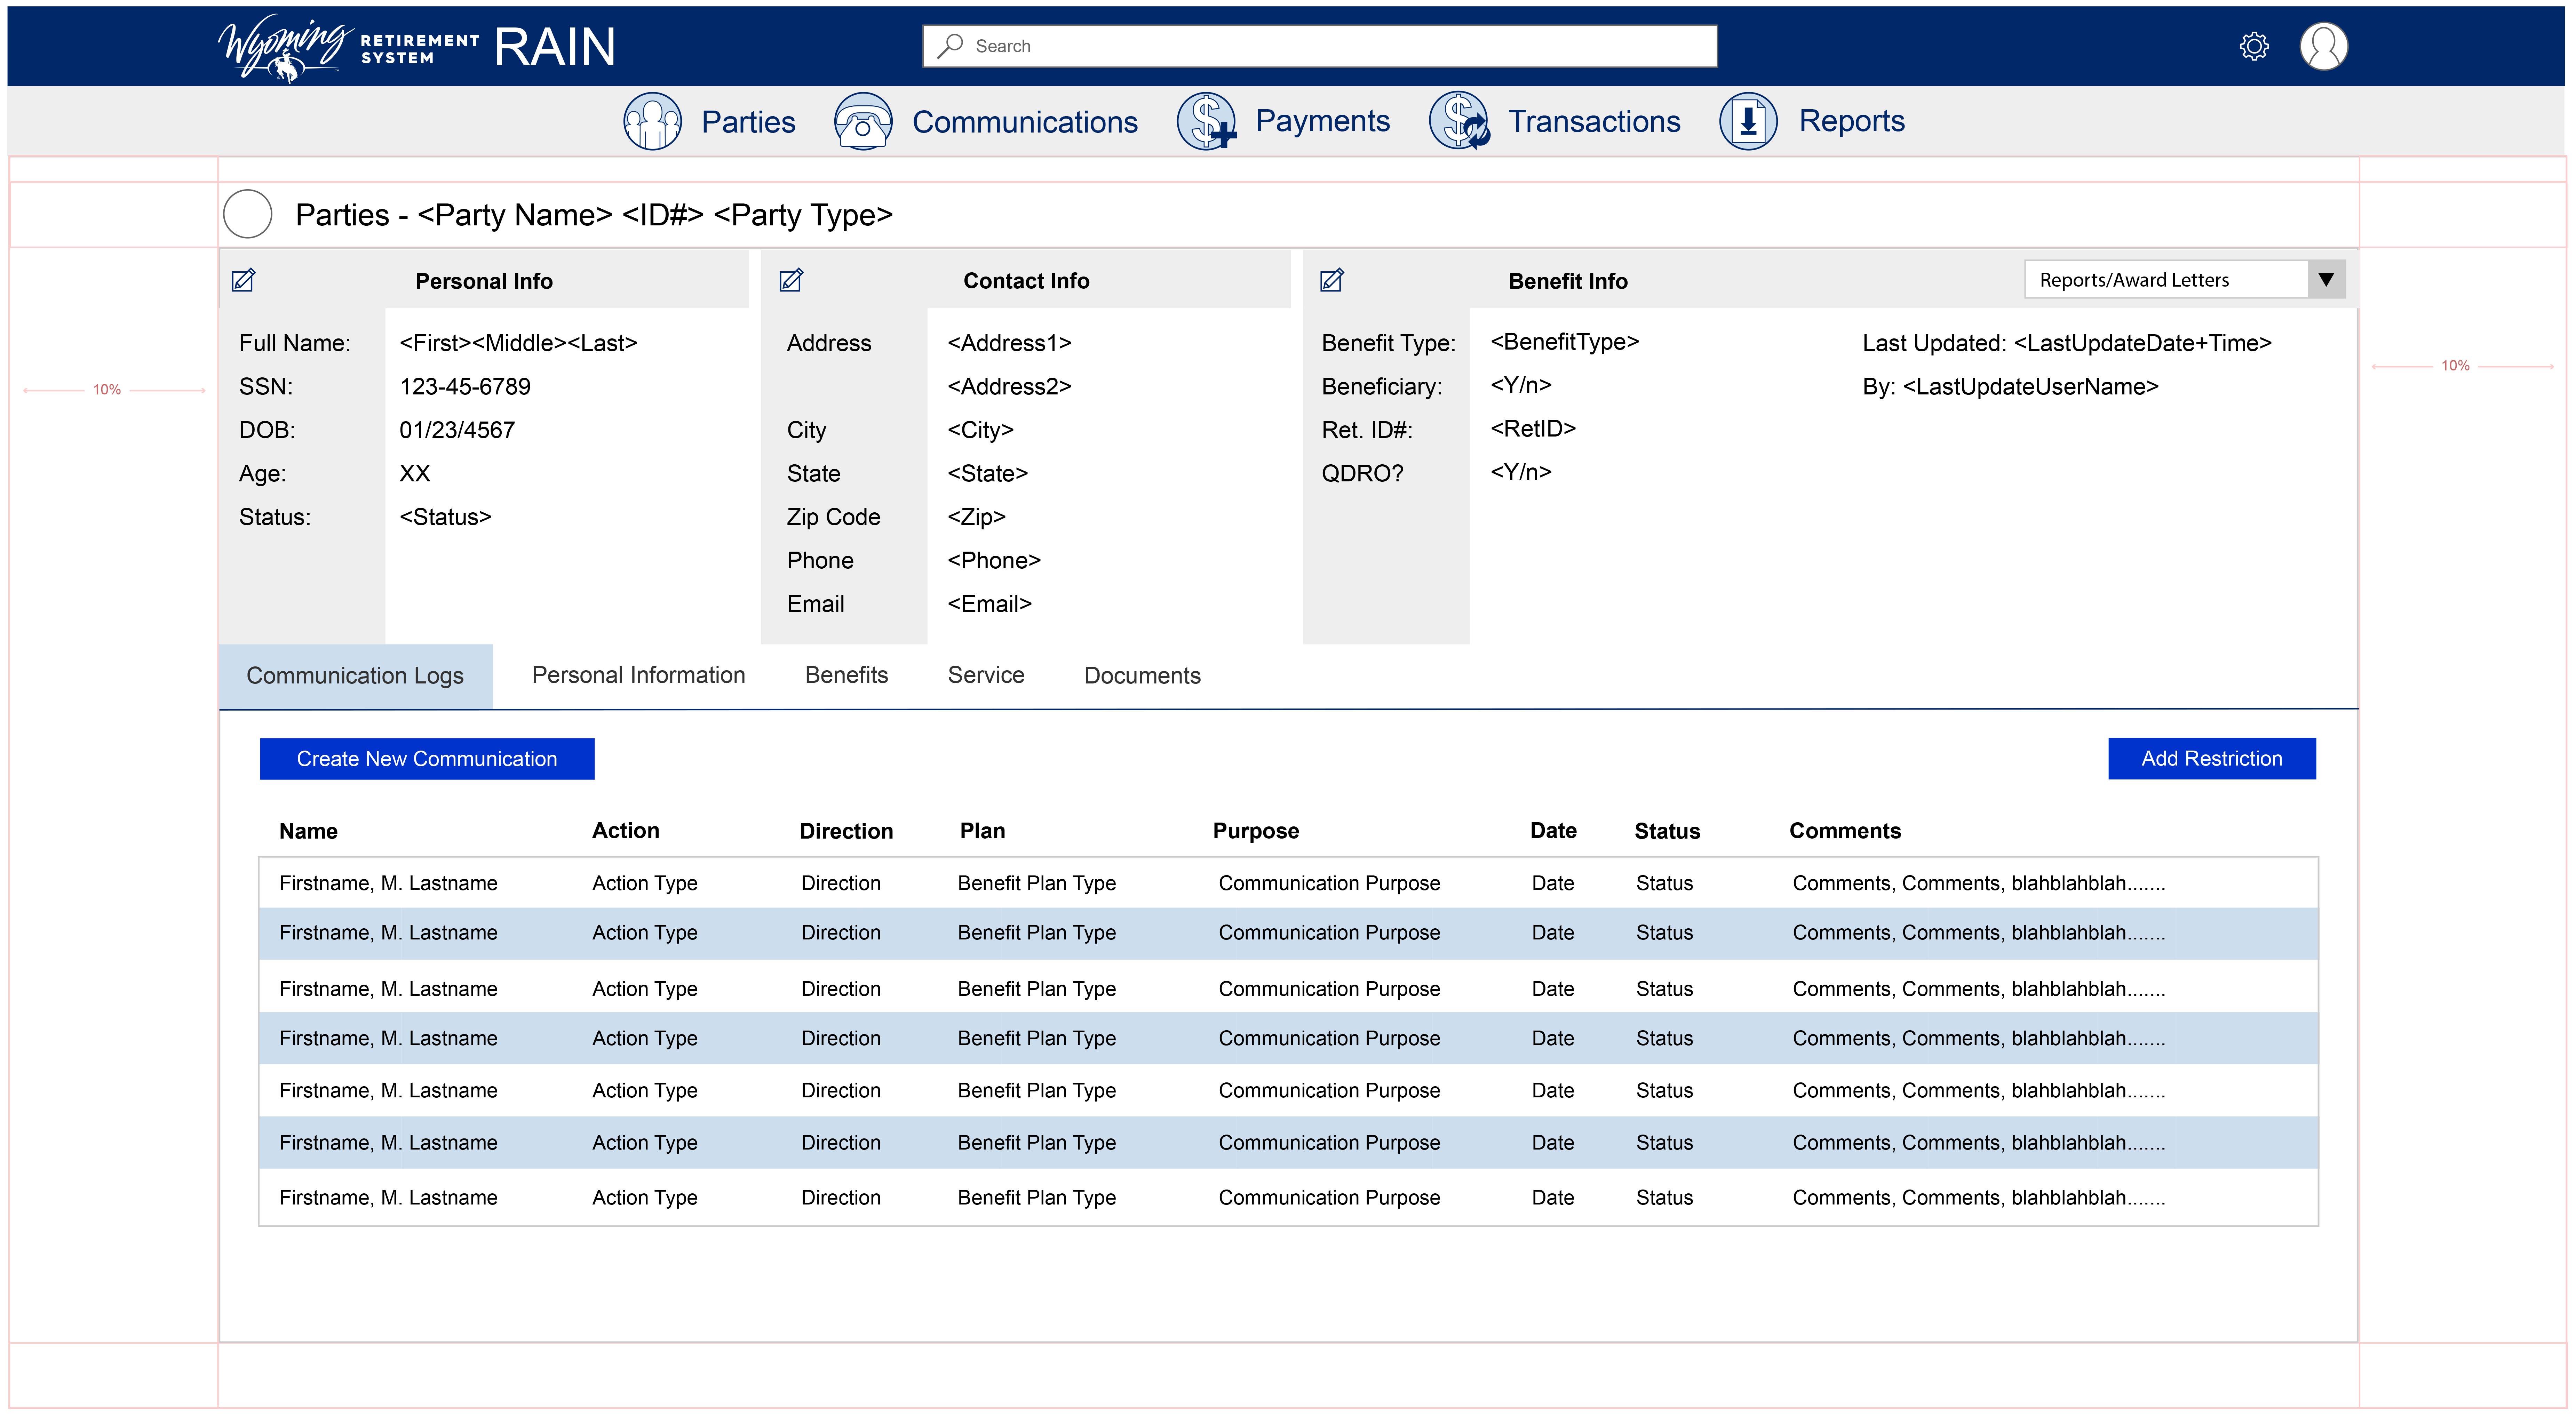The height and width of the screenshot is (1417, 2576).
Task: Click Create New Communication button
Action: click(427, 759)
